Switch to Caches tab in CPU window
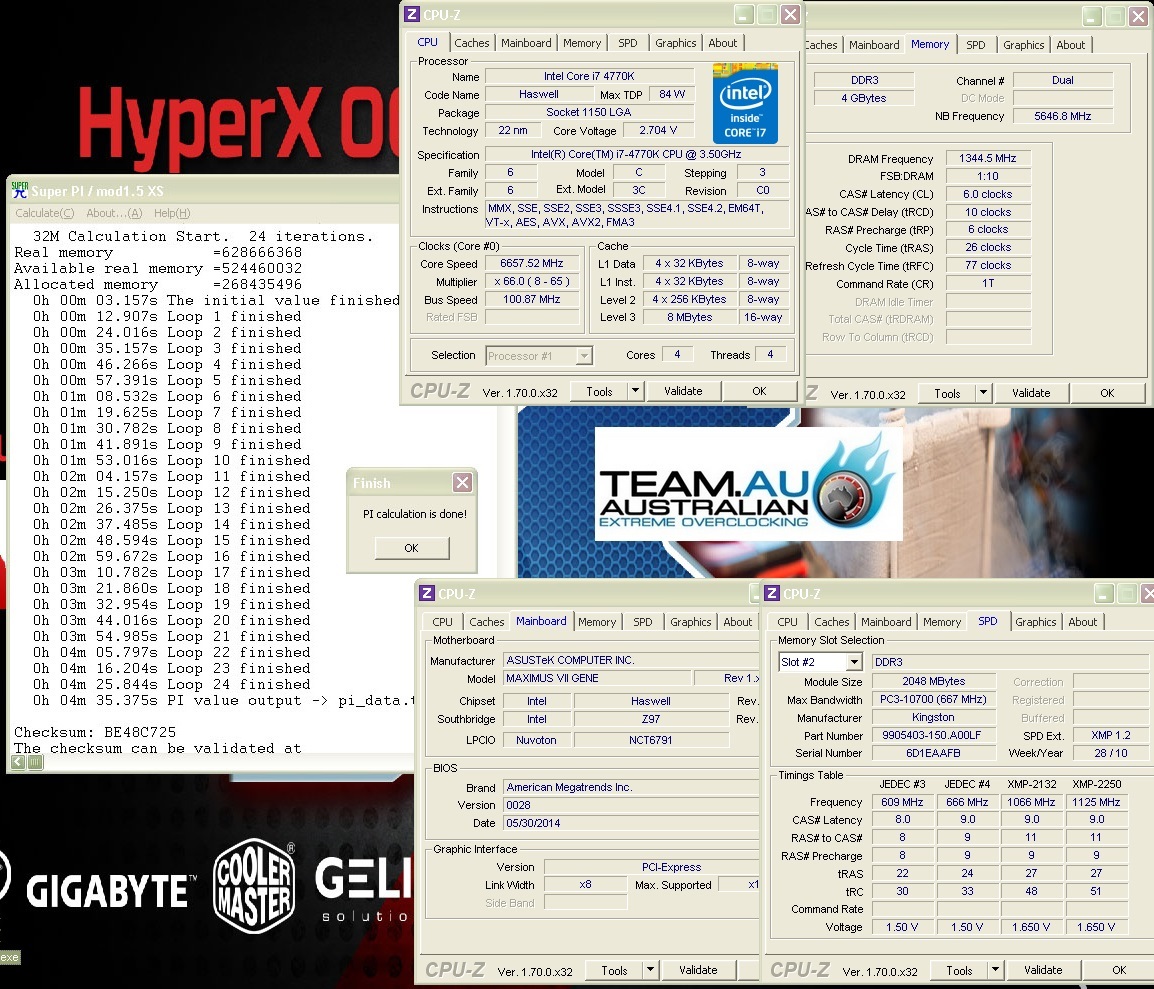Screen dimensions: 1154x989 click(472, 43)
